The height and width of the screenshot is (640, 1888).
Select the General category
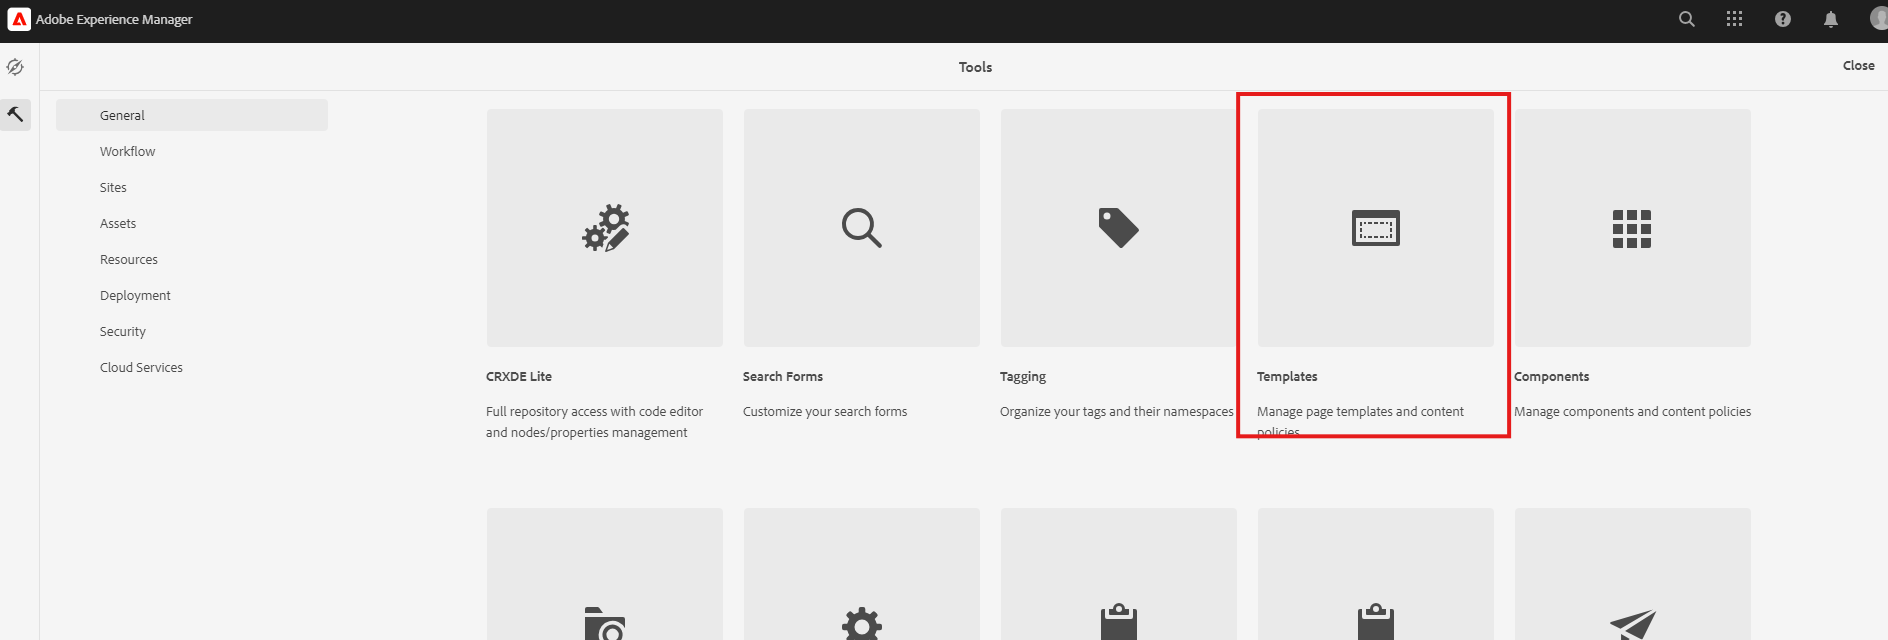click(x=122, y=115)
